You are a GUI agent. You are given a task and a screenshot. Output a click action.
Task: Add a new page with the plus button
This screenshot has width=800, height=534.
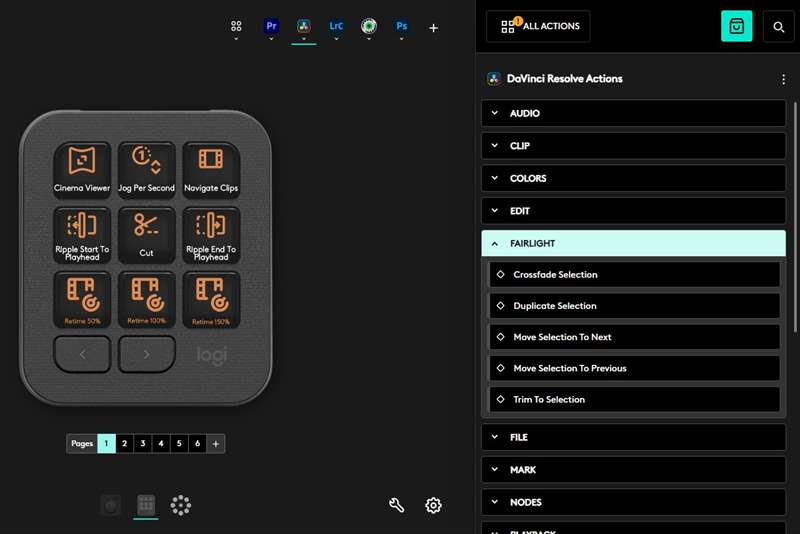tap(216, 444)
